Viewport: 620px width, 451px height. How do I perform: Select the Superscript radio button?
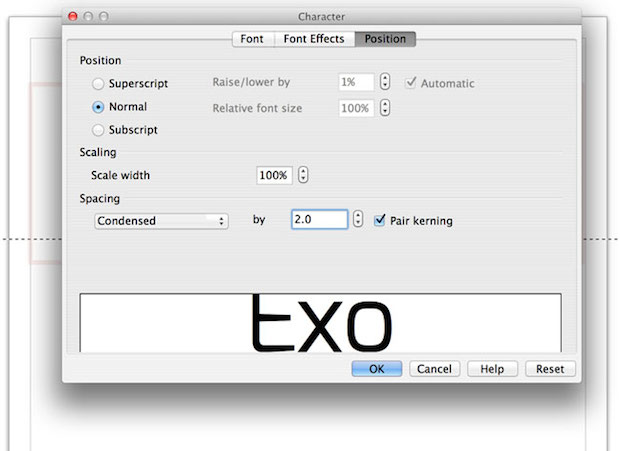(x=98, y=84)
